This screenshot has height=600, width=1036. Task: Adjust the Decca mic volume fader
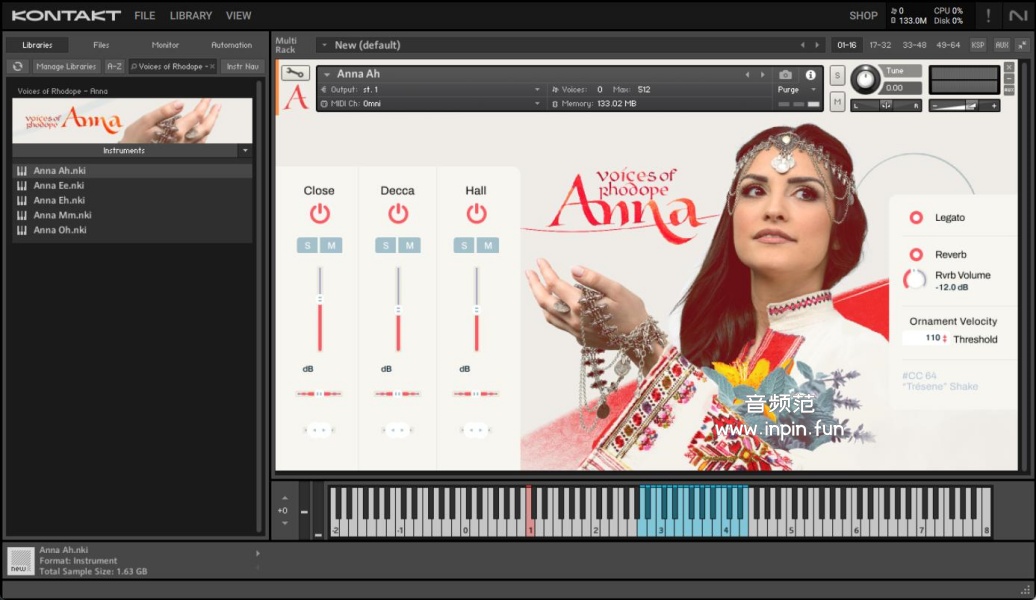[x=398, y=309]
